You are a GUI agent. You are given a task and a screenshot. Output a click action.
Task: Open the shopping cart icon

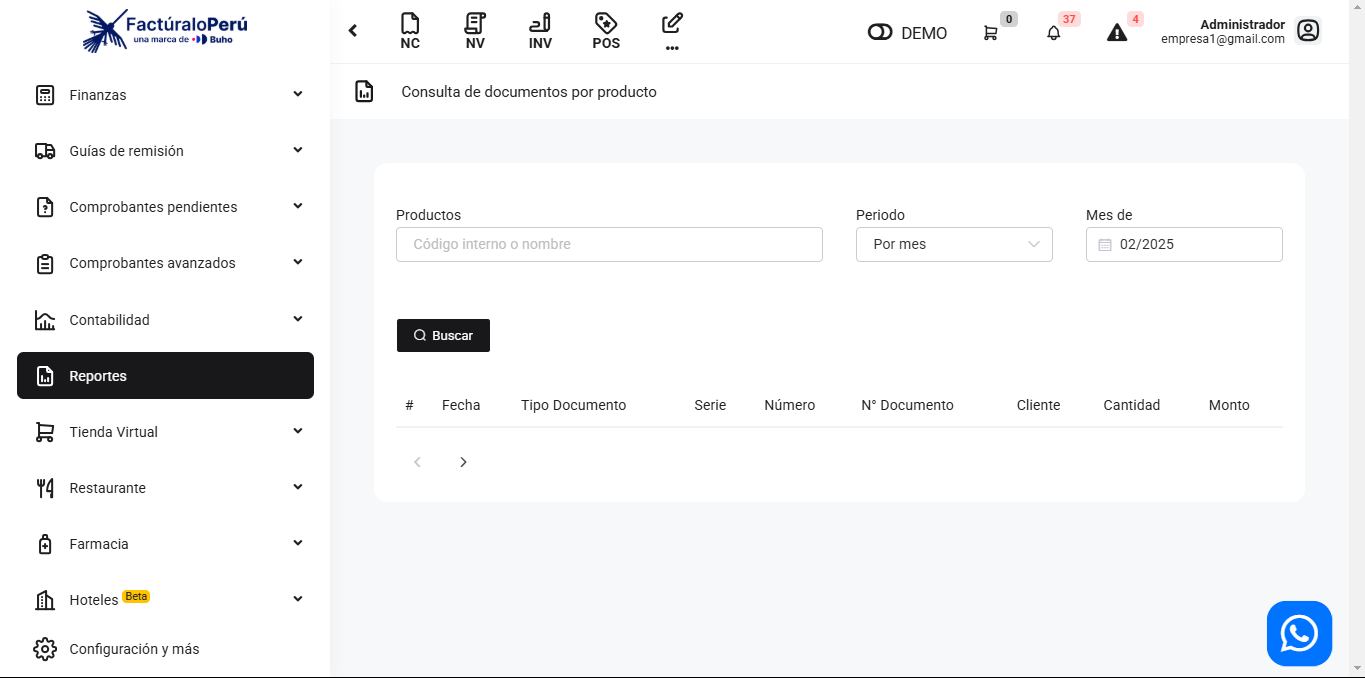pyautogui.click(x=990, y=33)
